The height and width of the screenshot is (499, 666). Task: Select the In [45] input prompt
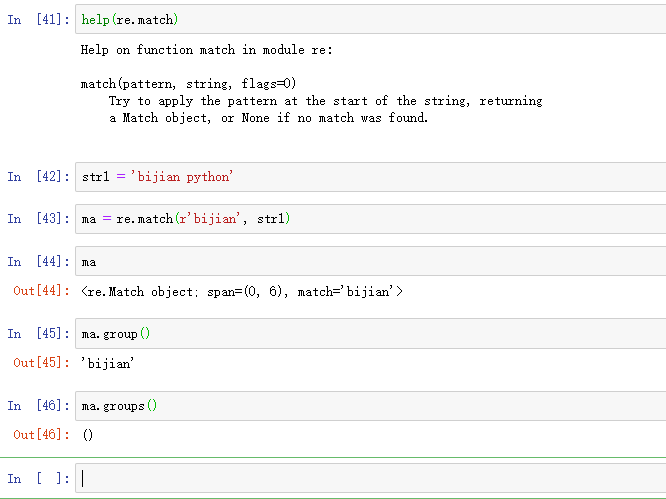(x=39, y=334)
